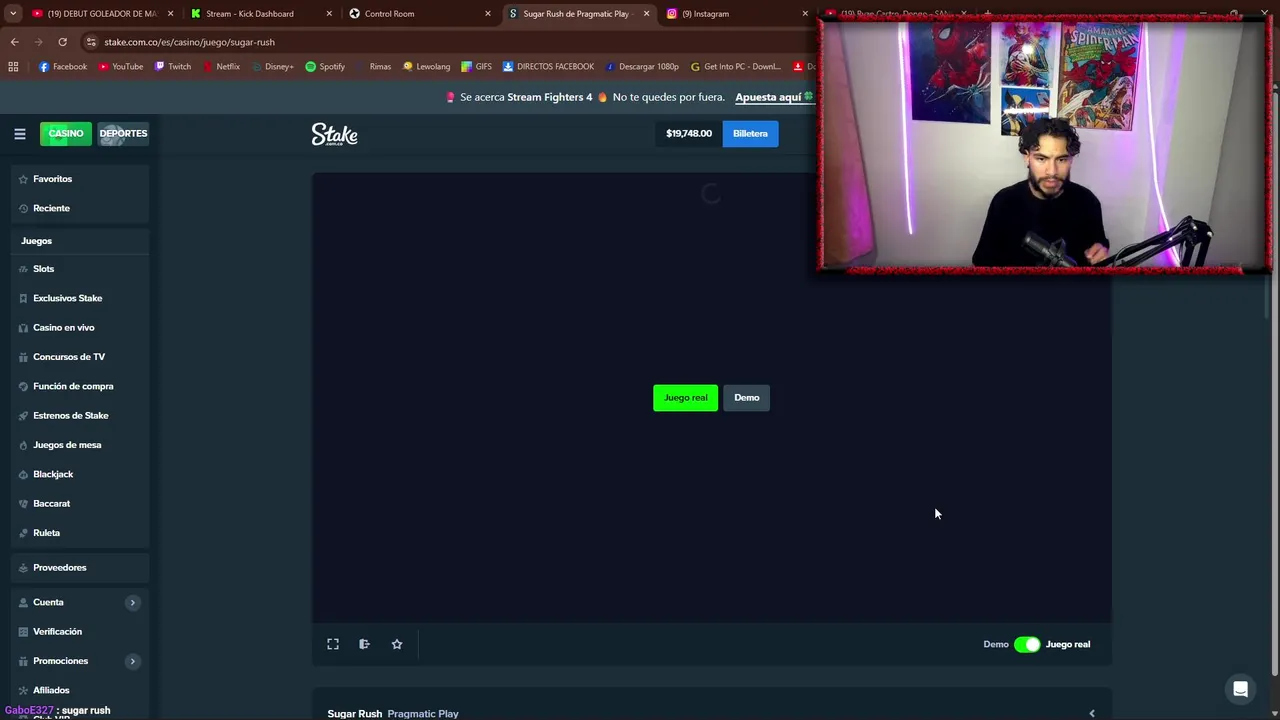Go back in browser history

pos(14,42)
